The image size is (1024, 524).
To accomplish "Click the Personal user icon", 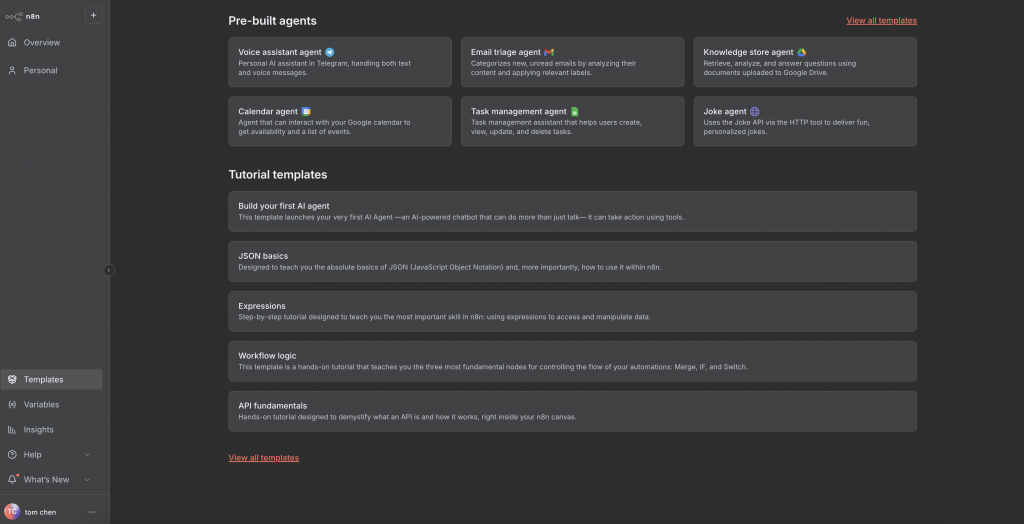I will (12, 71).
